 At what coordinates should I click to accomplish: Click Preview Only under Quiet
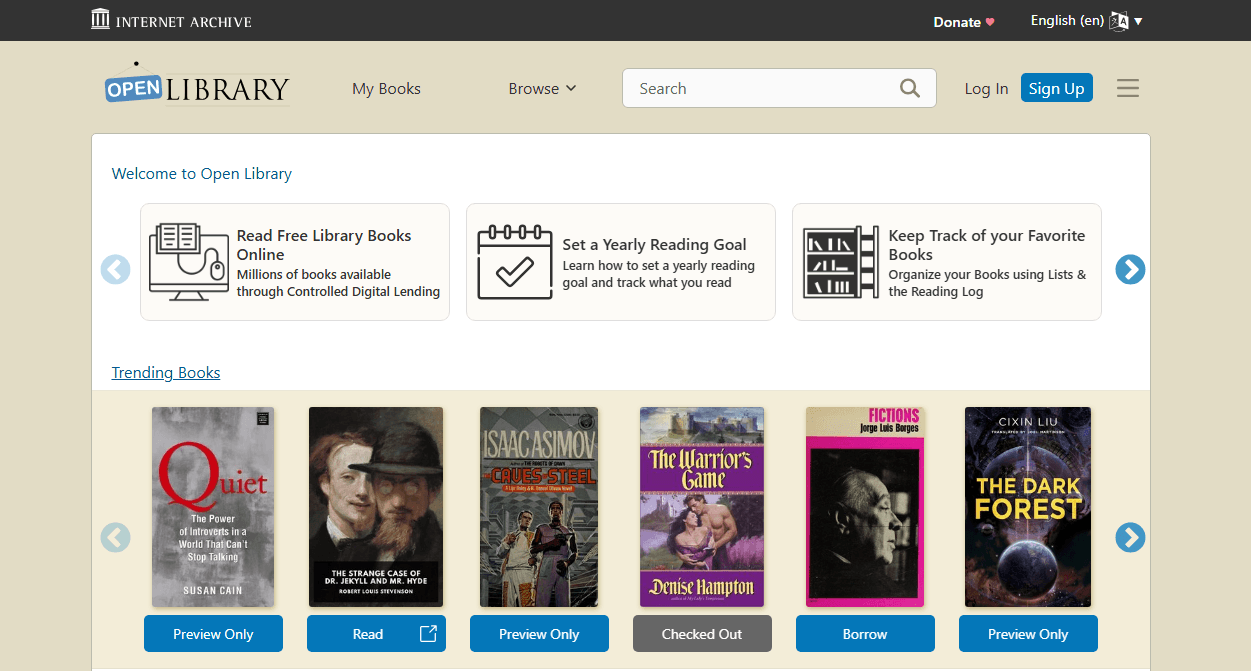[213, 634]
